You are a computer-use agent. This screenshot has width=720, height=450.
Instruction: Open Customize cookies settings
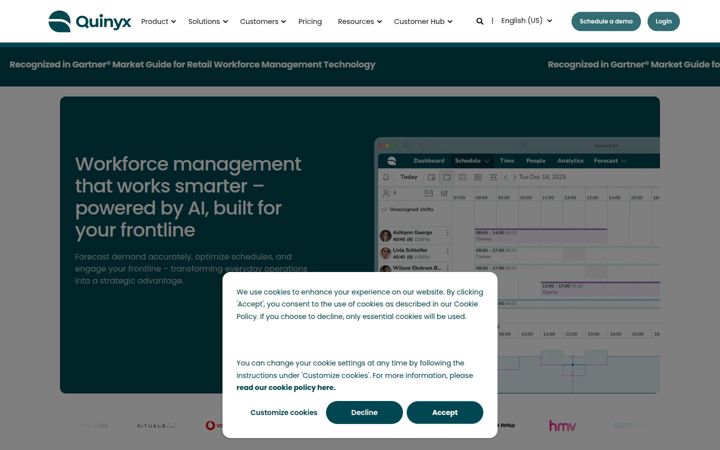pyautogui.click(x=284, y=412)
